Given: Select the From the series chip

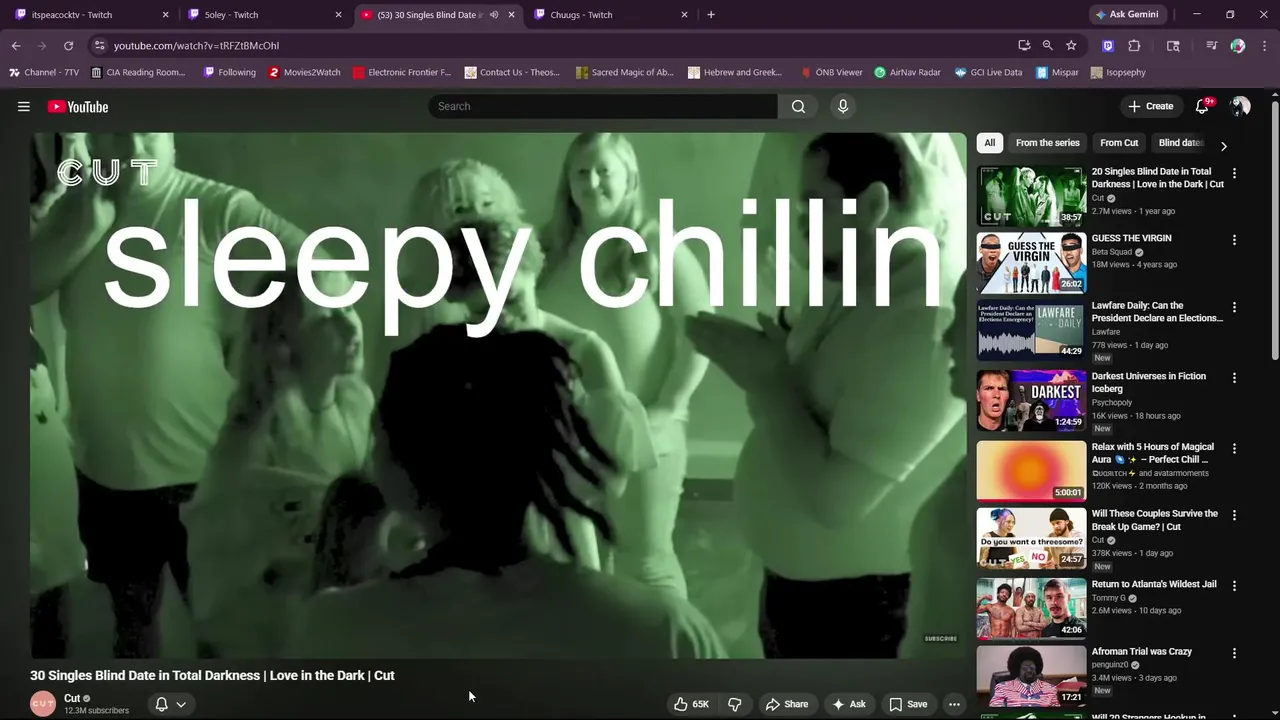Looking at the screenshot, I should click(x=1048, y=143).
